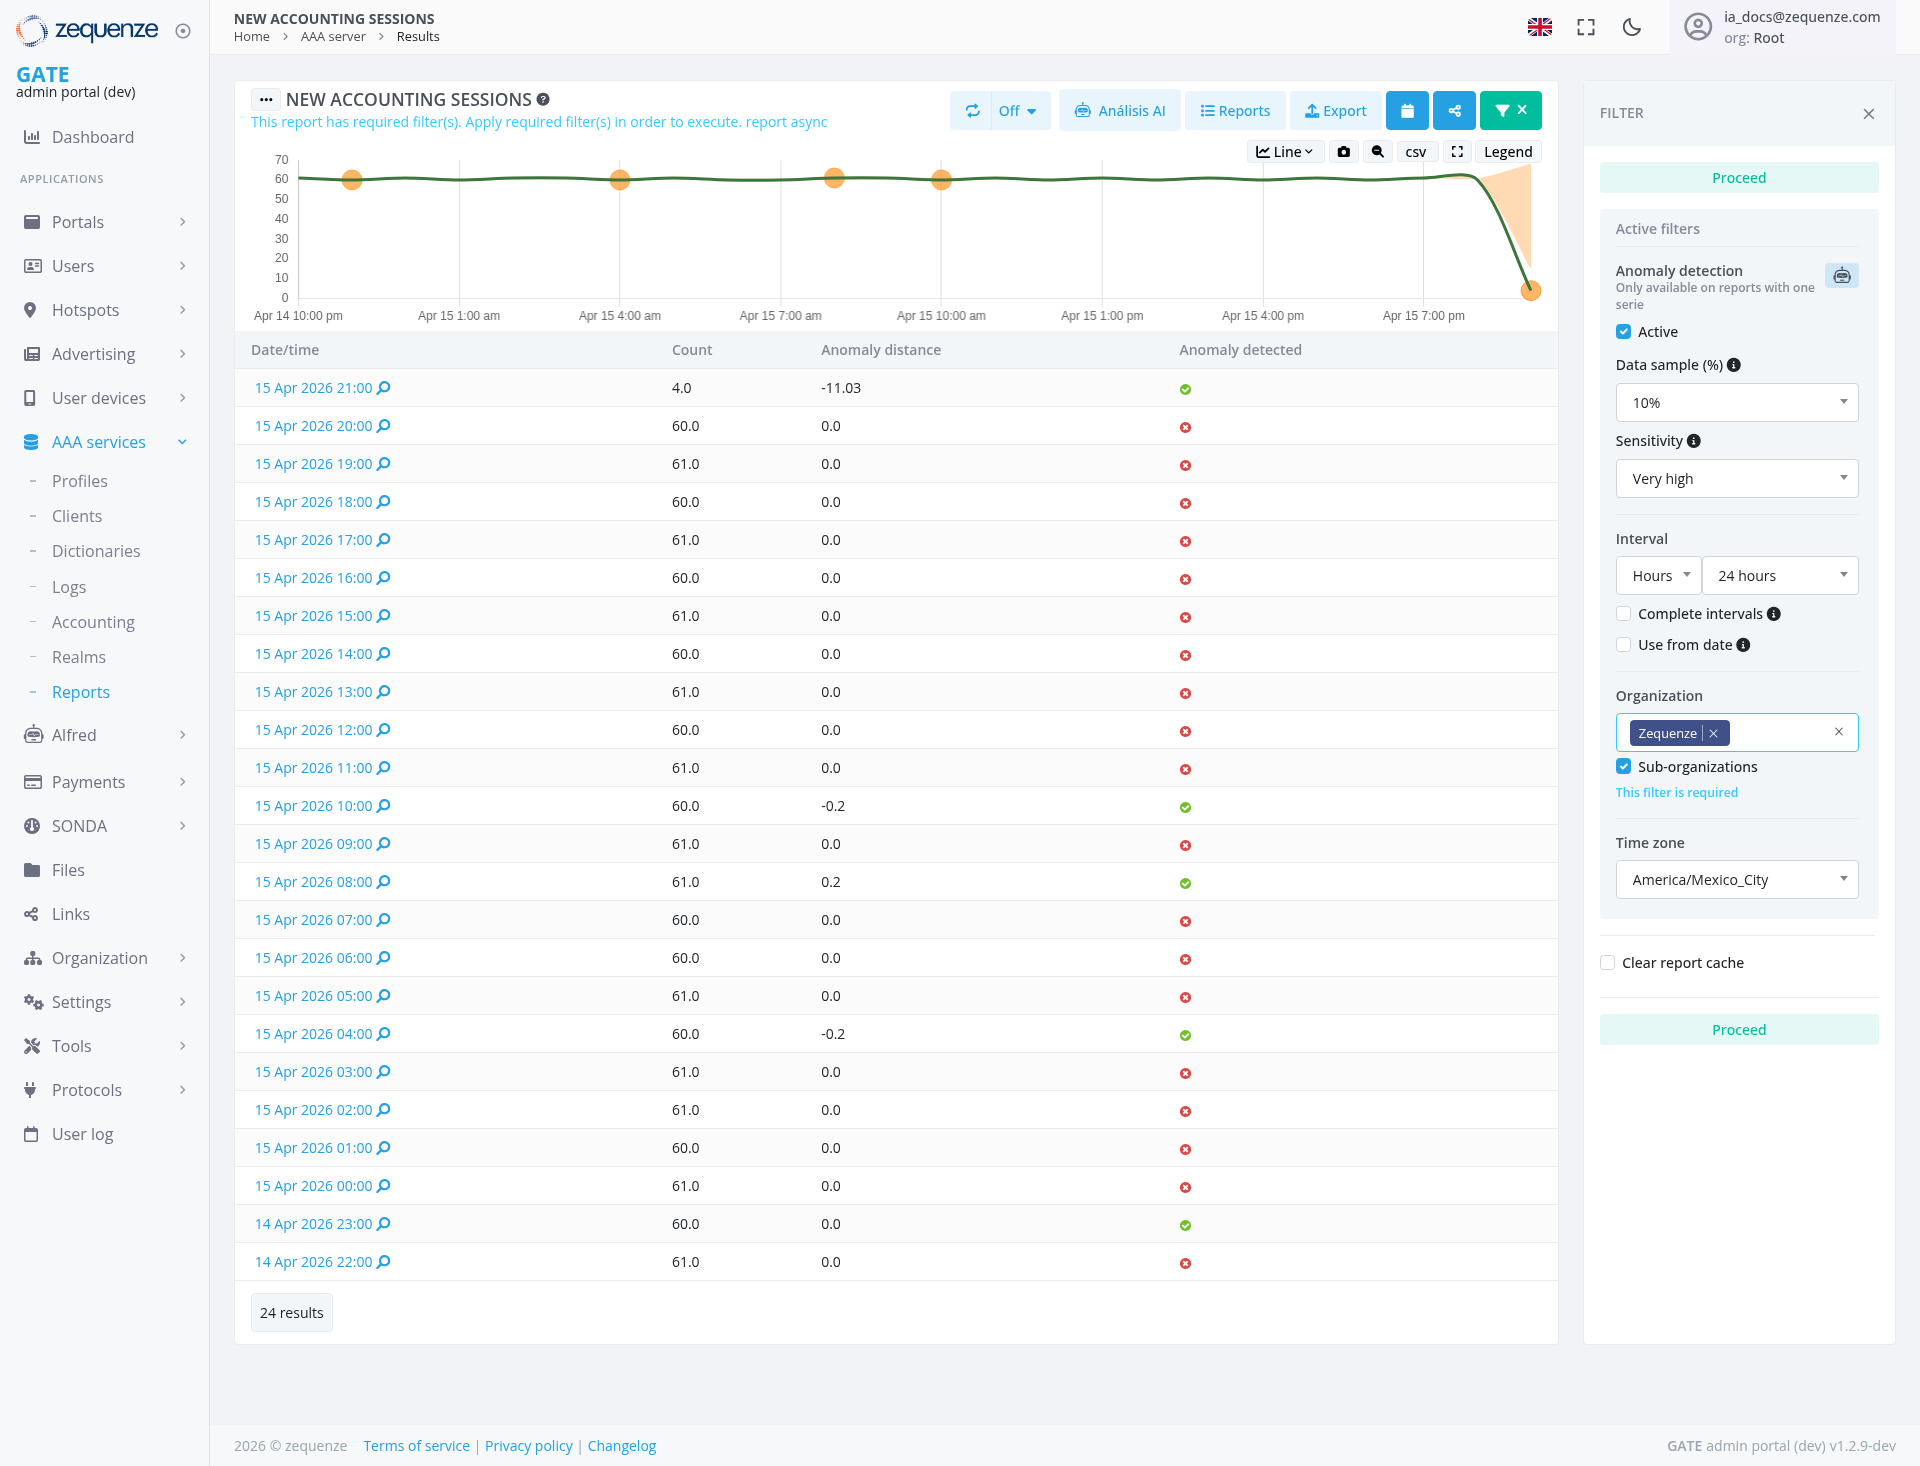Disable the Sub-organizations checkbox
Viewport: 1920px width, 1466px height.
click(x=1623, y=766)
